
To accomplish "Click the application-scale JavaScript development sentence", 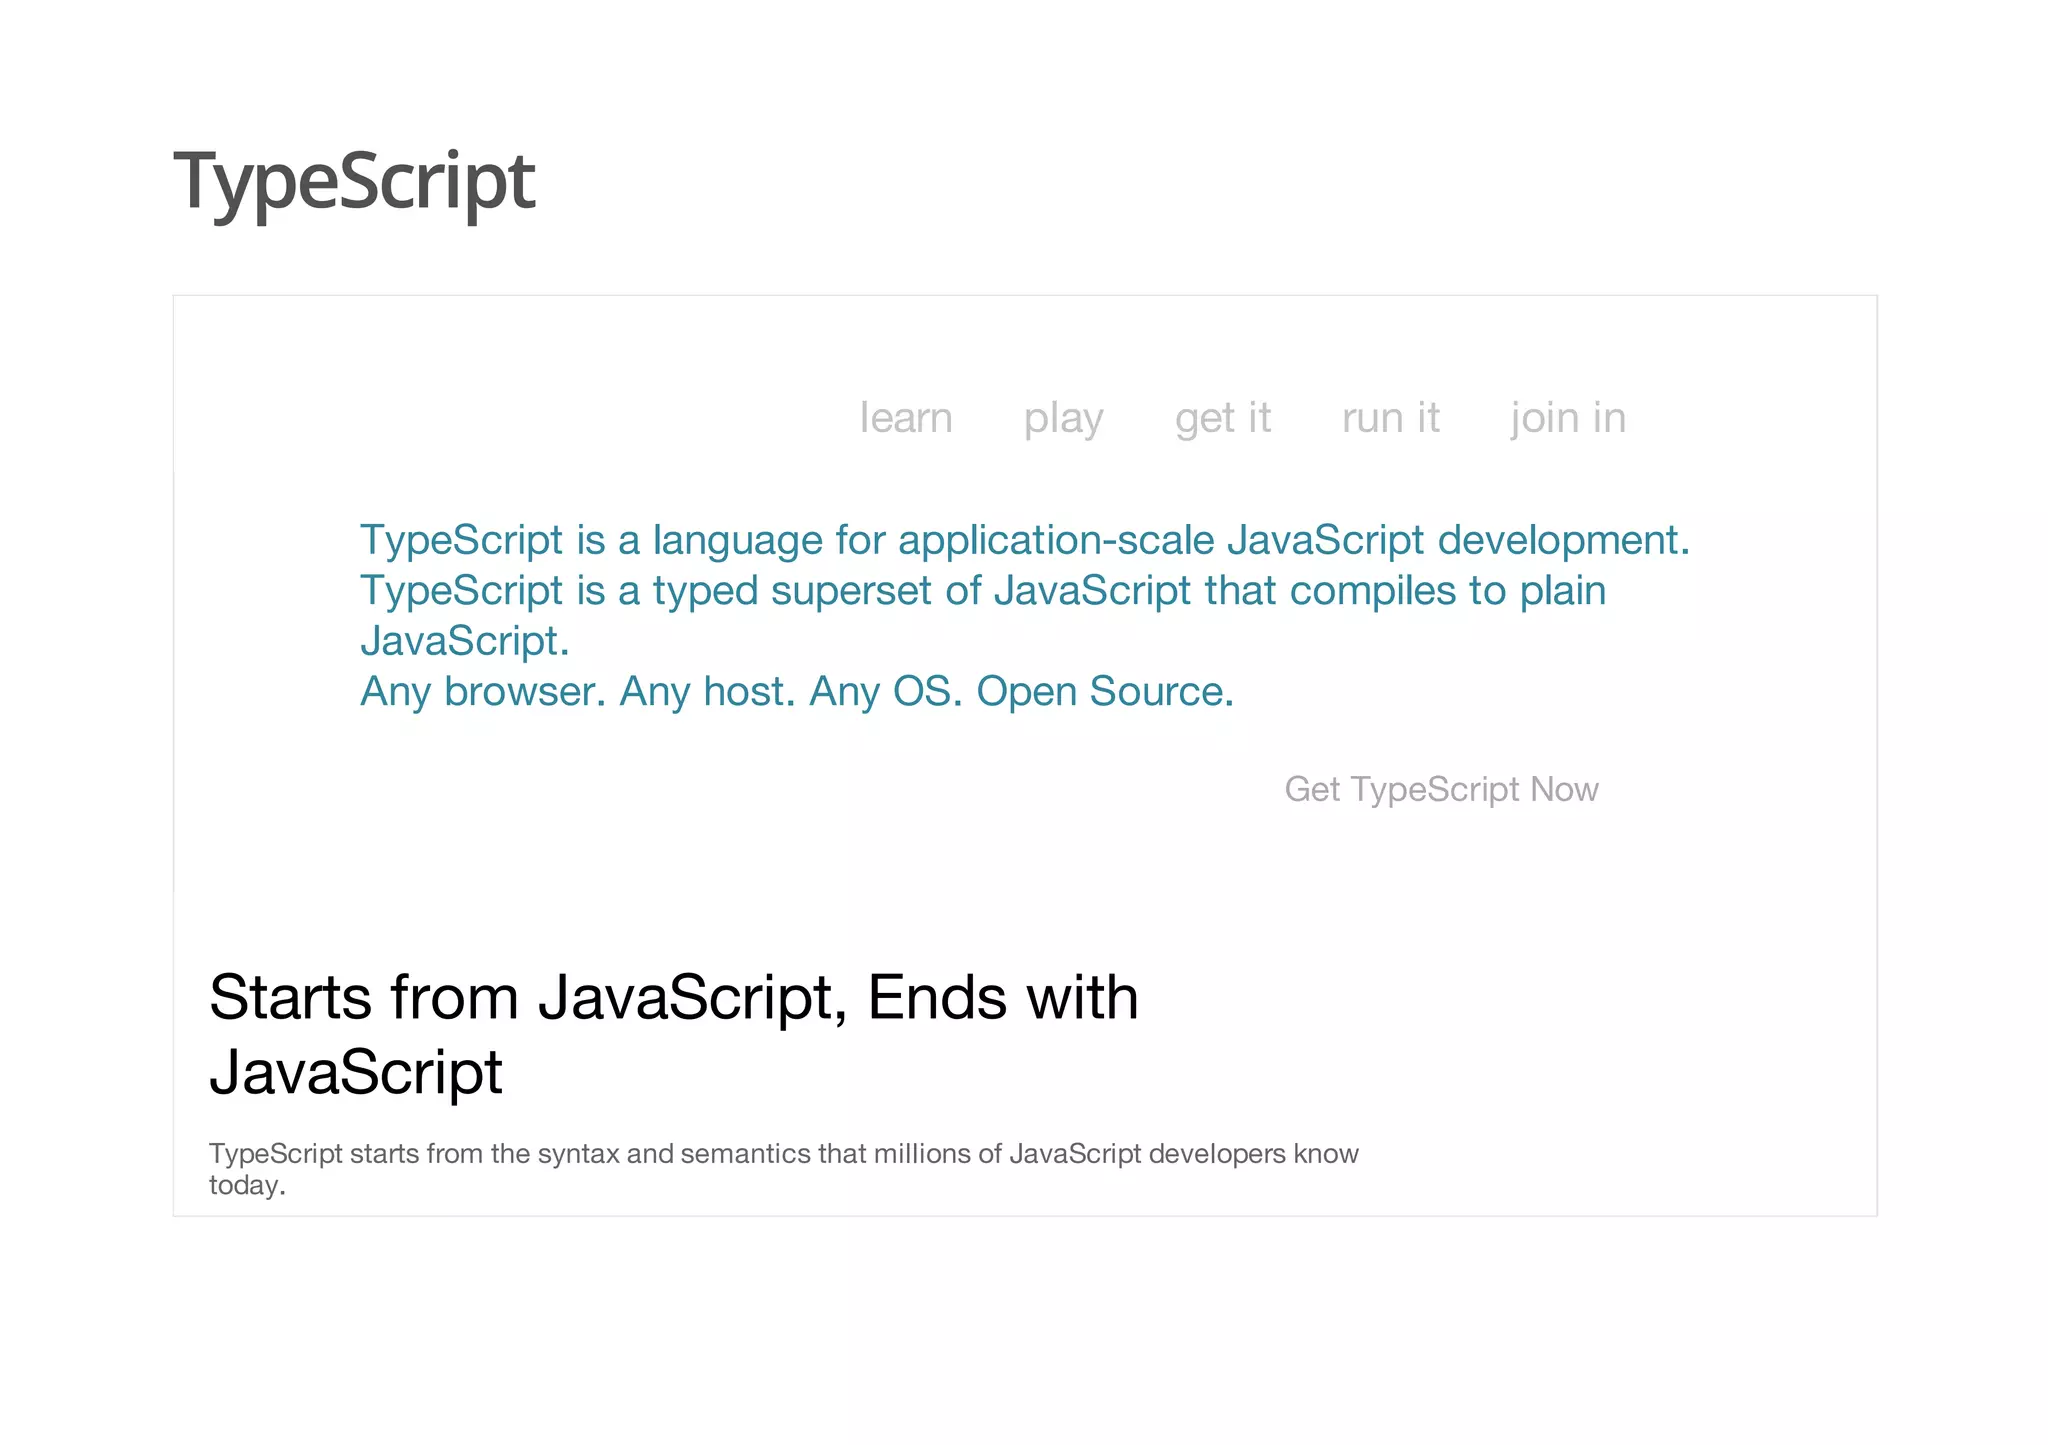I will 1024,540.
